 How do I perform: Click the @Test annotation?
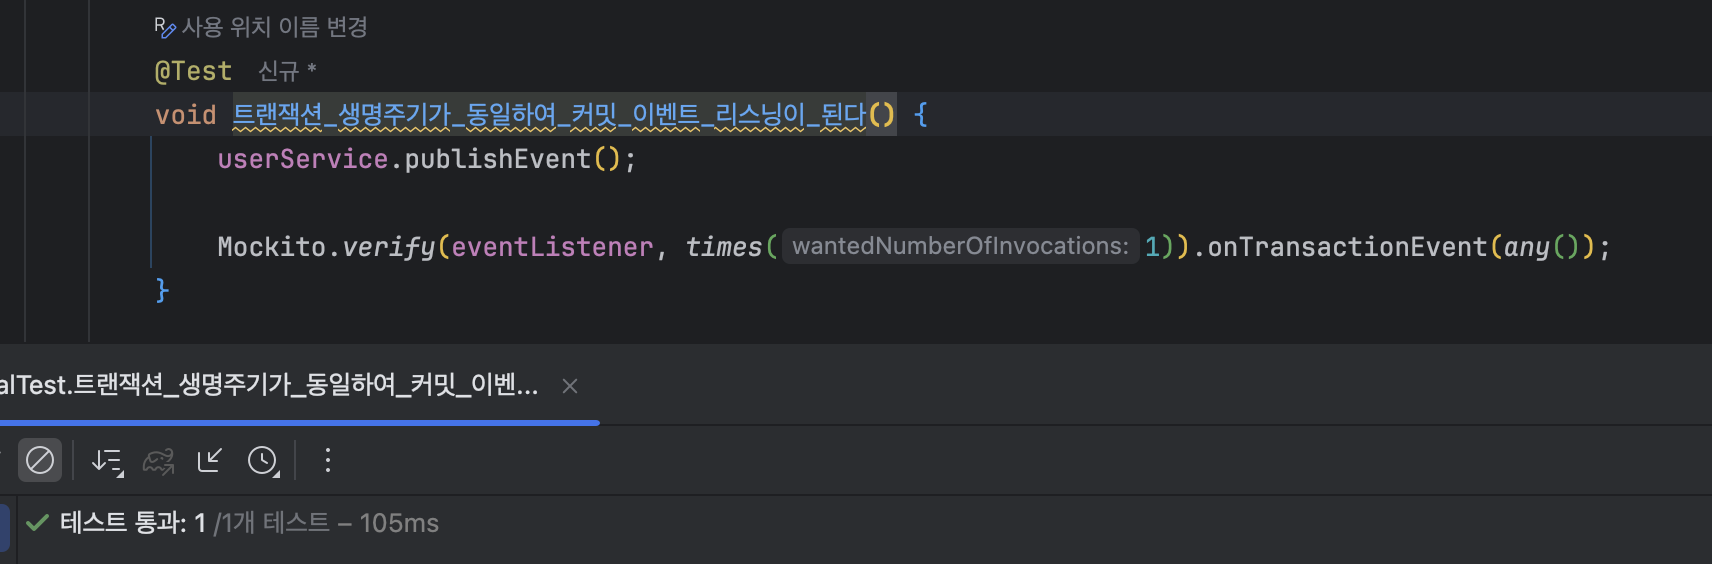point(193,71)
